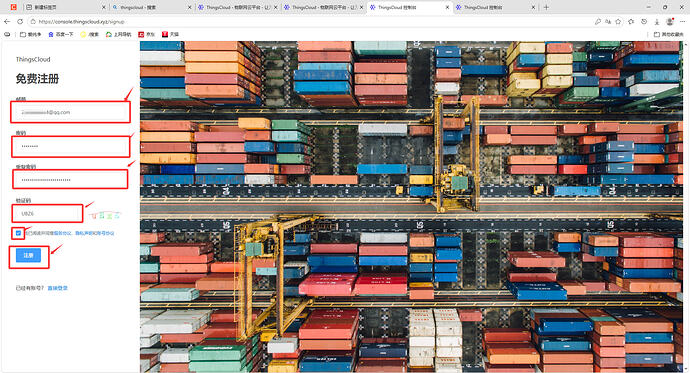Open the downloads arrow icon
This screenshot has width=690, height=373.
pos(657,21)
